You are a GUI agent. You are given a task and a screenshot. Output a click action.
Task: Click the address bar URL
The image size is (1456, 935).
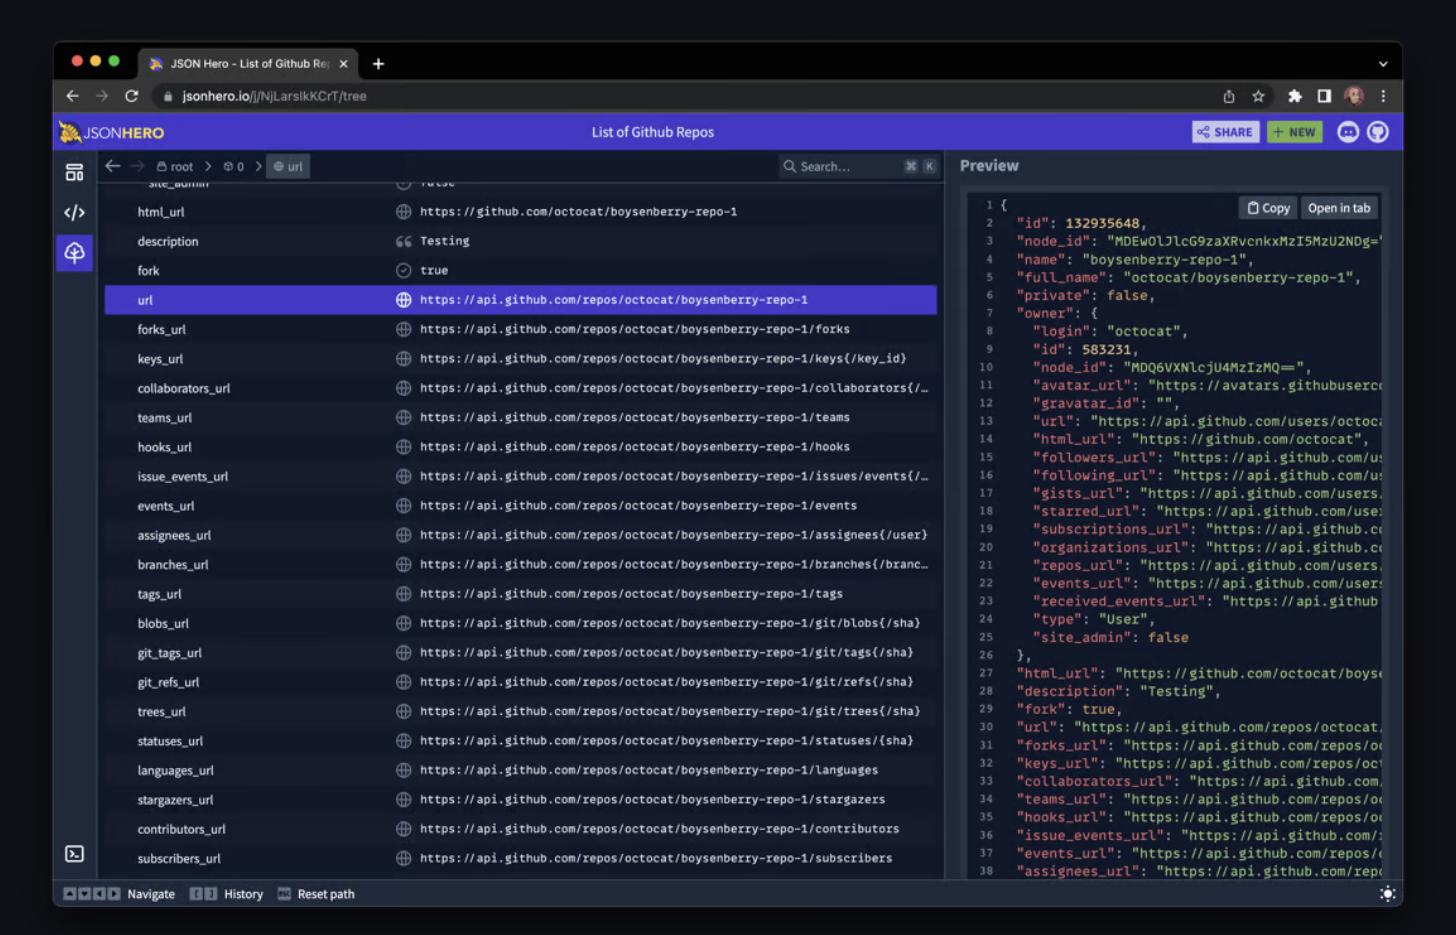[x=274, y=96]
